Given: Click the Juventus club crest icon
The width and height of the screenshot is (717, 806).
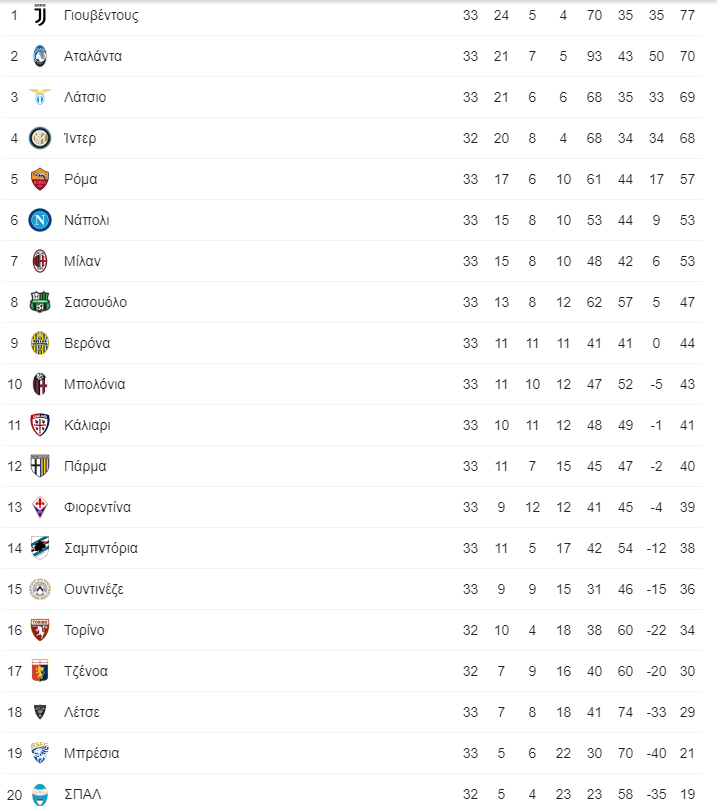Looking at the screenshot, I should click(x=40, y=15).
